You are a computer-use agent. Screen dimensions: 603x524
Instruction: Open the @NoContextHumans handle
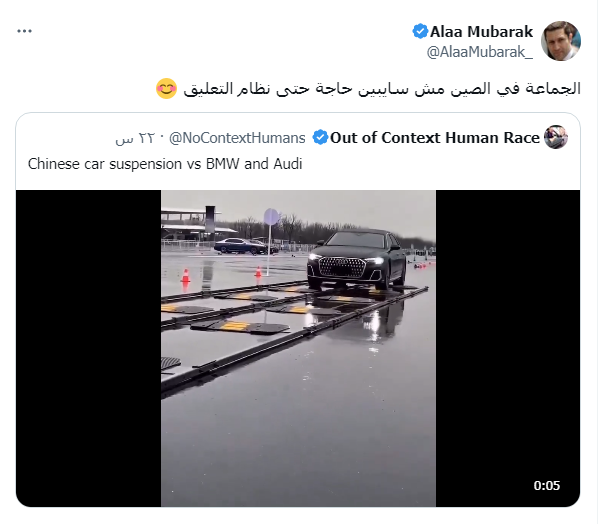237,138
